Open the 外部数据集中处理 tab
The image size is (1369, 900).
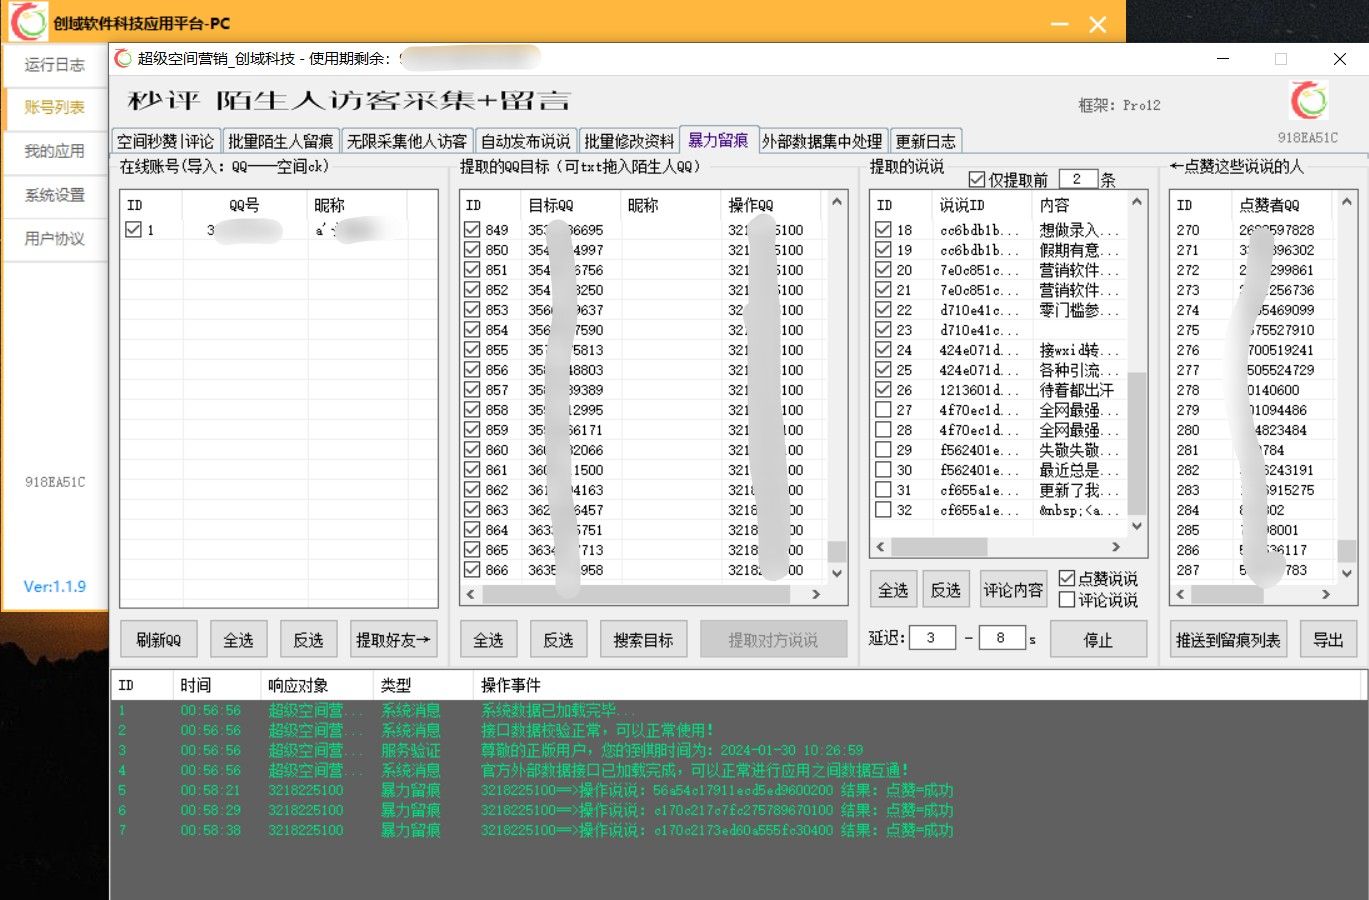(x=822, y=141)
